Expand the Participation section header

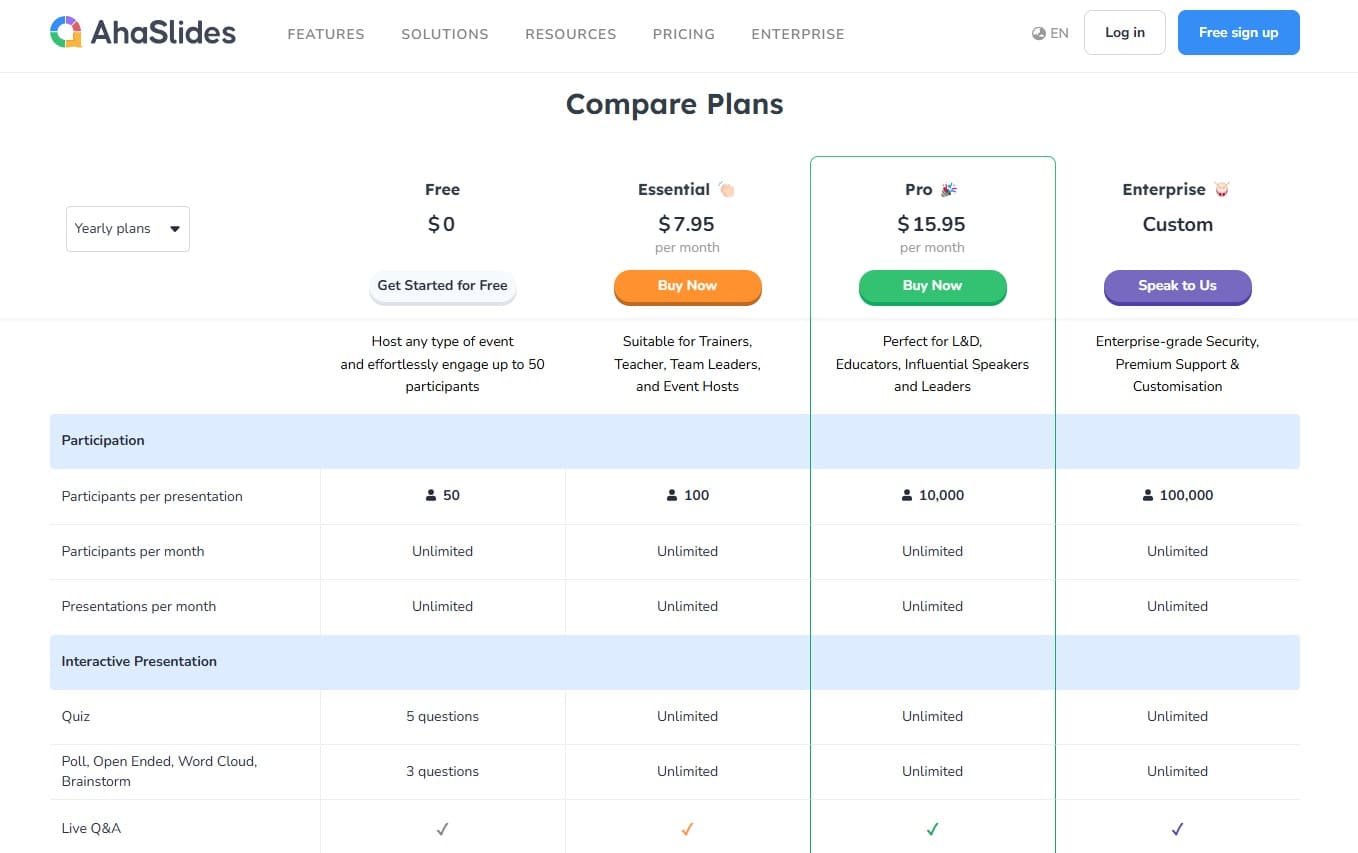point(102,440)
